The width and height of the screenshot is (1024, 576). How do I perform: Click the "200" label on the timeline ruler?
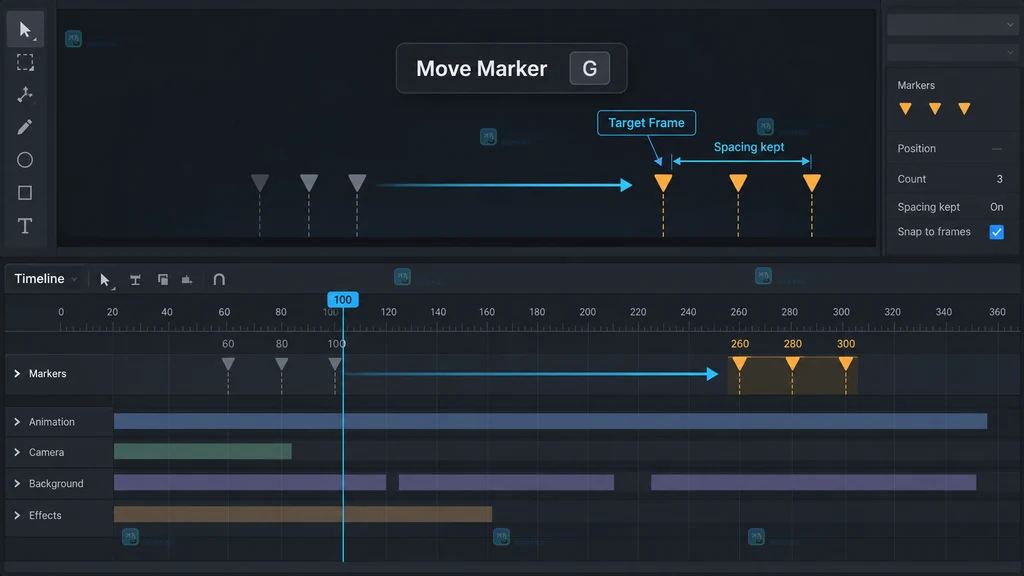tap(588, 312)
